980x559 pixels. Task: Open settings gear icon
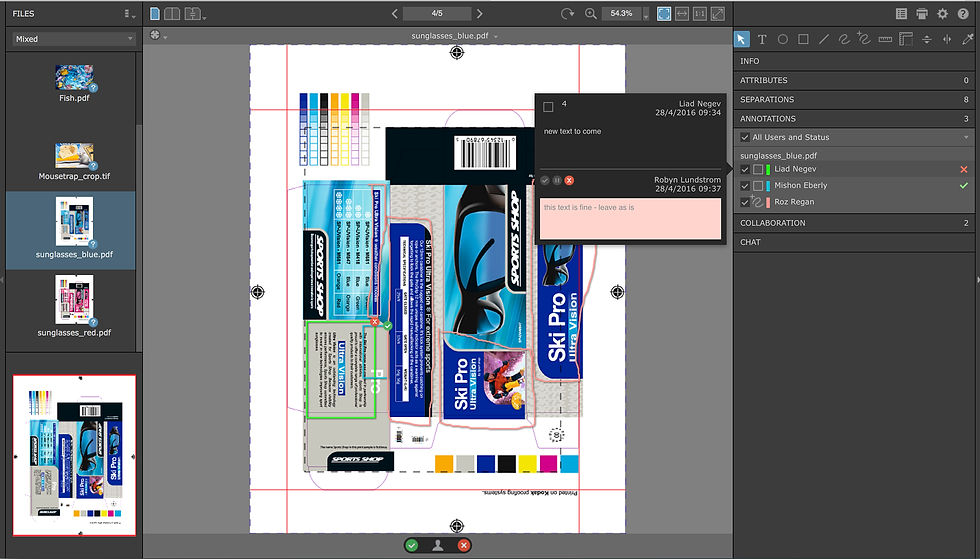click(942, 13)
